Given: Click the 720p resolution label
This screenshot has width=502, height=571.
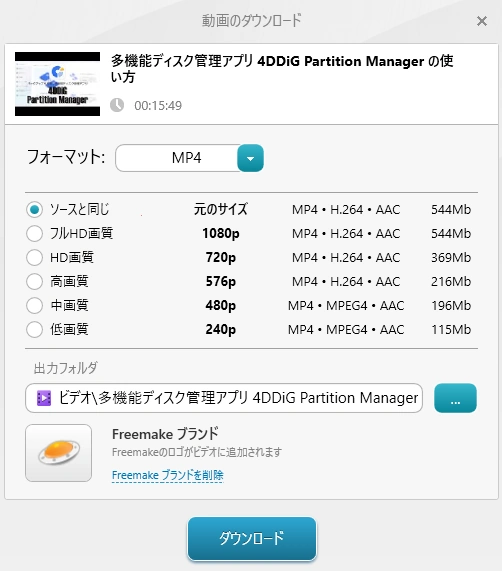Looking at the screenshot, I should coord(221,257).
